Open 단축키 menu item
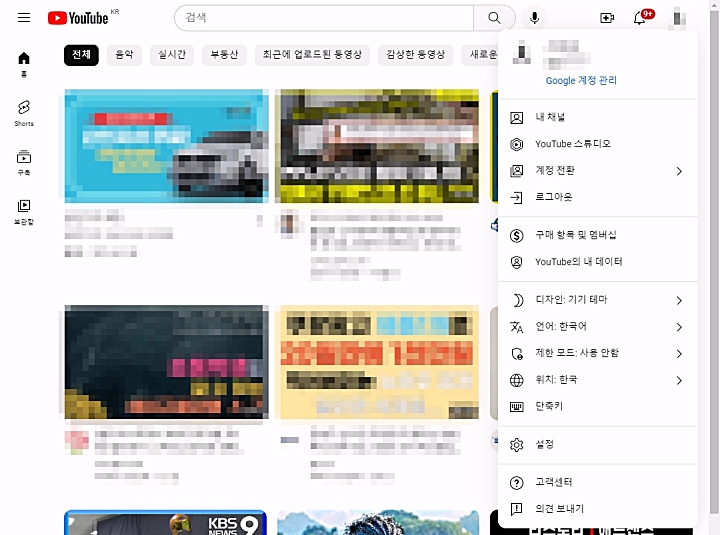This screenshot has height=535, width=720. [x=598, y=407]
